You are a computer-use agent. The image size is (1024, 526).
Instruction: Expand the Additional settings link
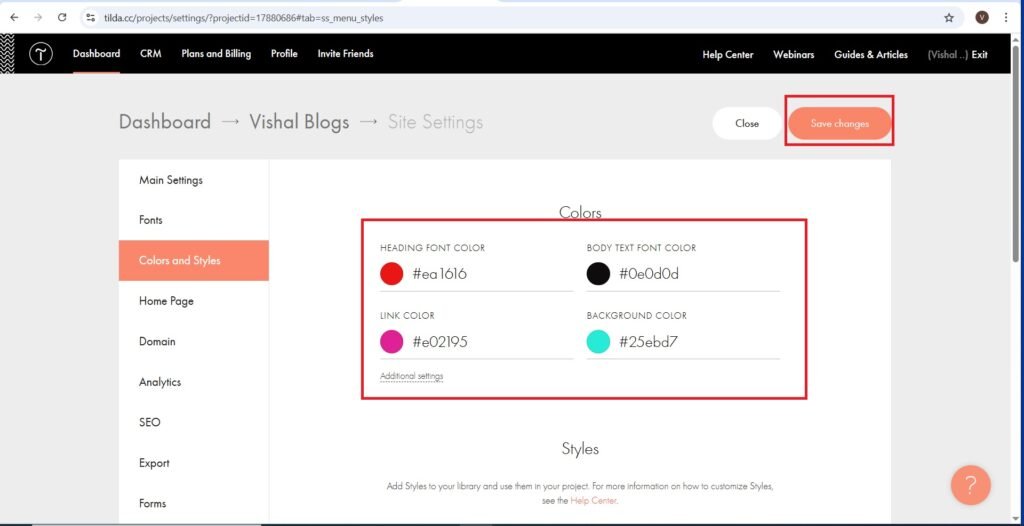(411, 376)
